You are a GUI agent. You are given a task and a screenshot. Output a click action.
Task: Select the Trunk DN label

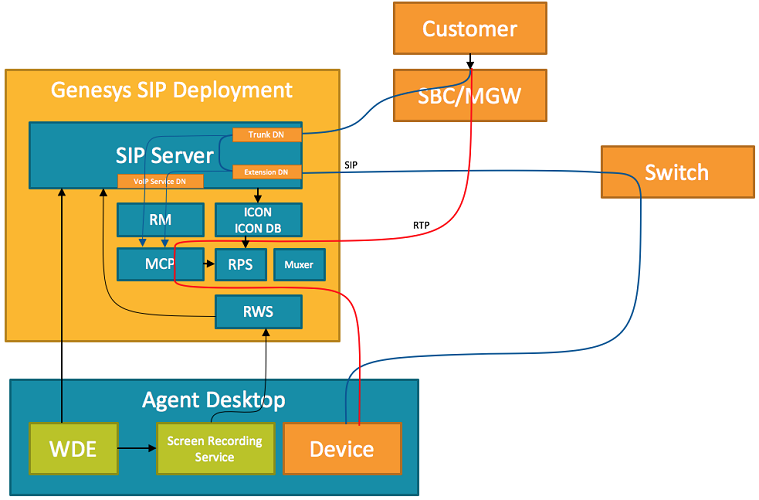click(266, 134)
